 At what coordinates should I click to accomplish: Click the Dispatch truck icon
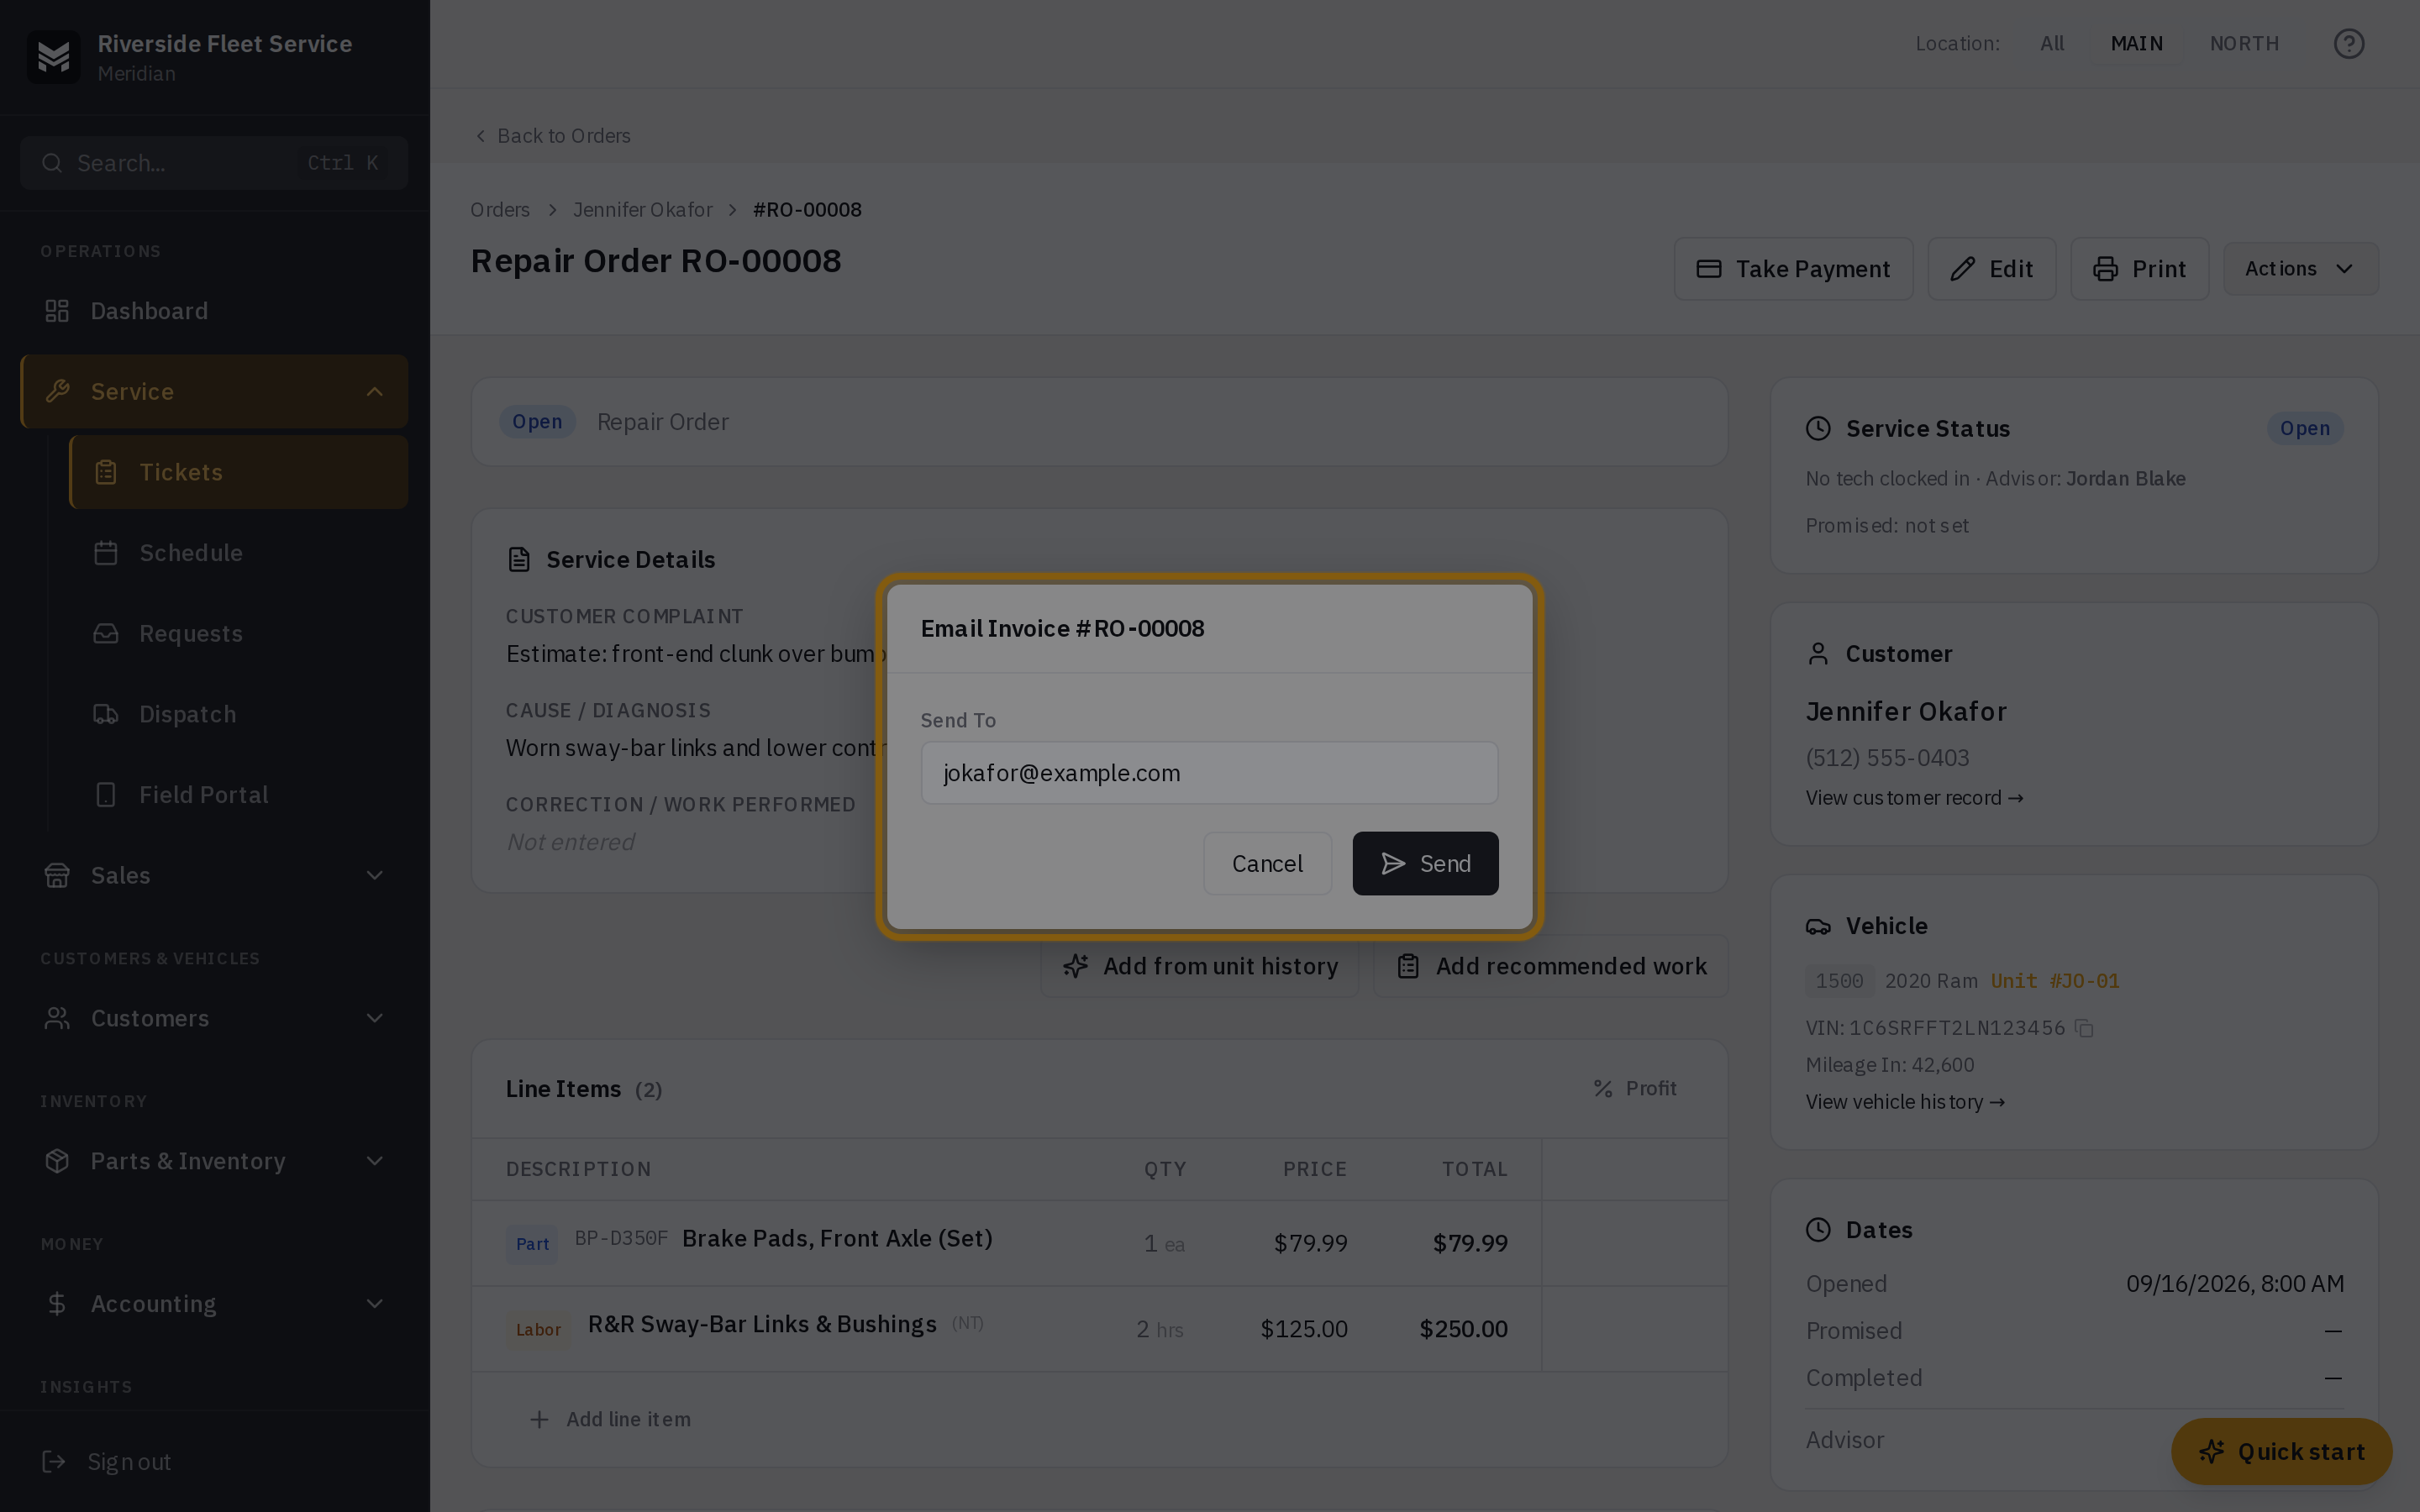pyautogui.click(x=106, y=714)
